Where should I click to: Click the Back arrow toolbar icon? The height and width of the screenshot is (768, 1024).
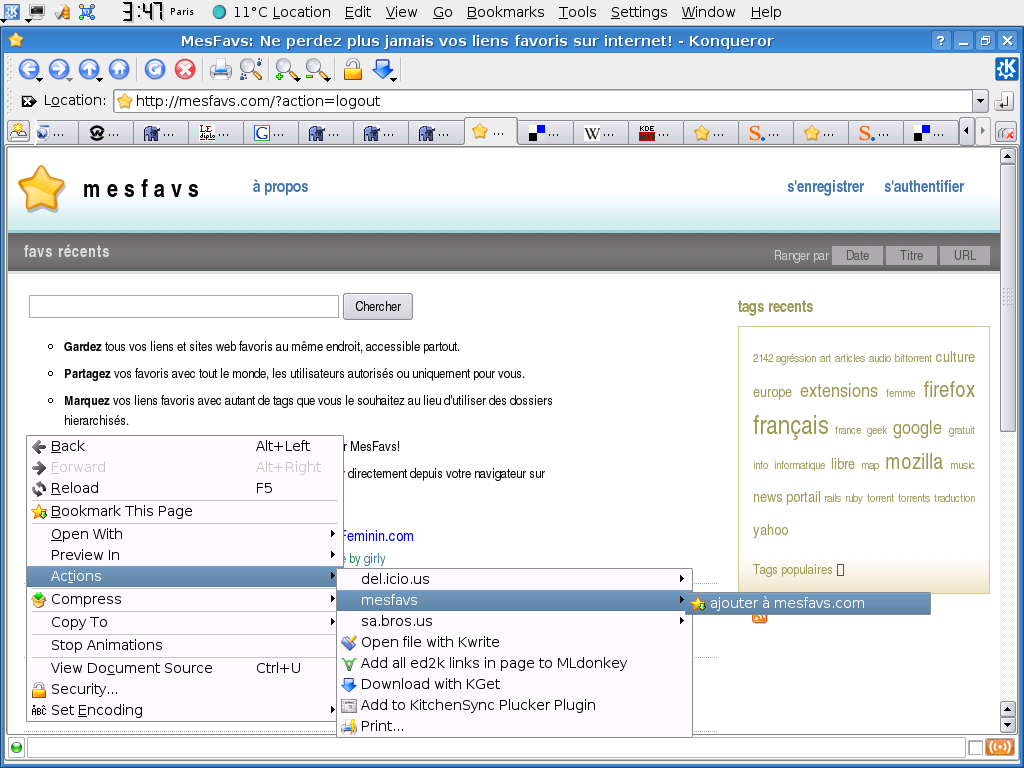click(x=28, y=69)
